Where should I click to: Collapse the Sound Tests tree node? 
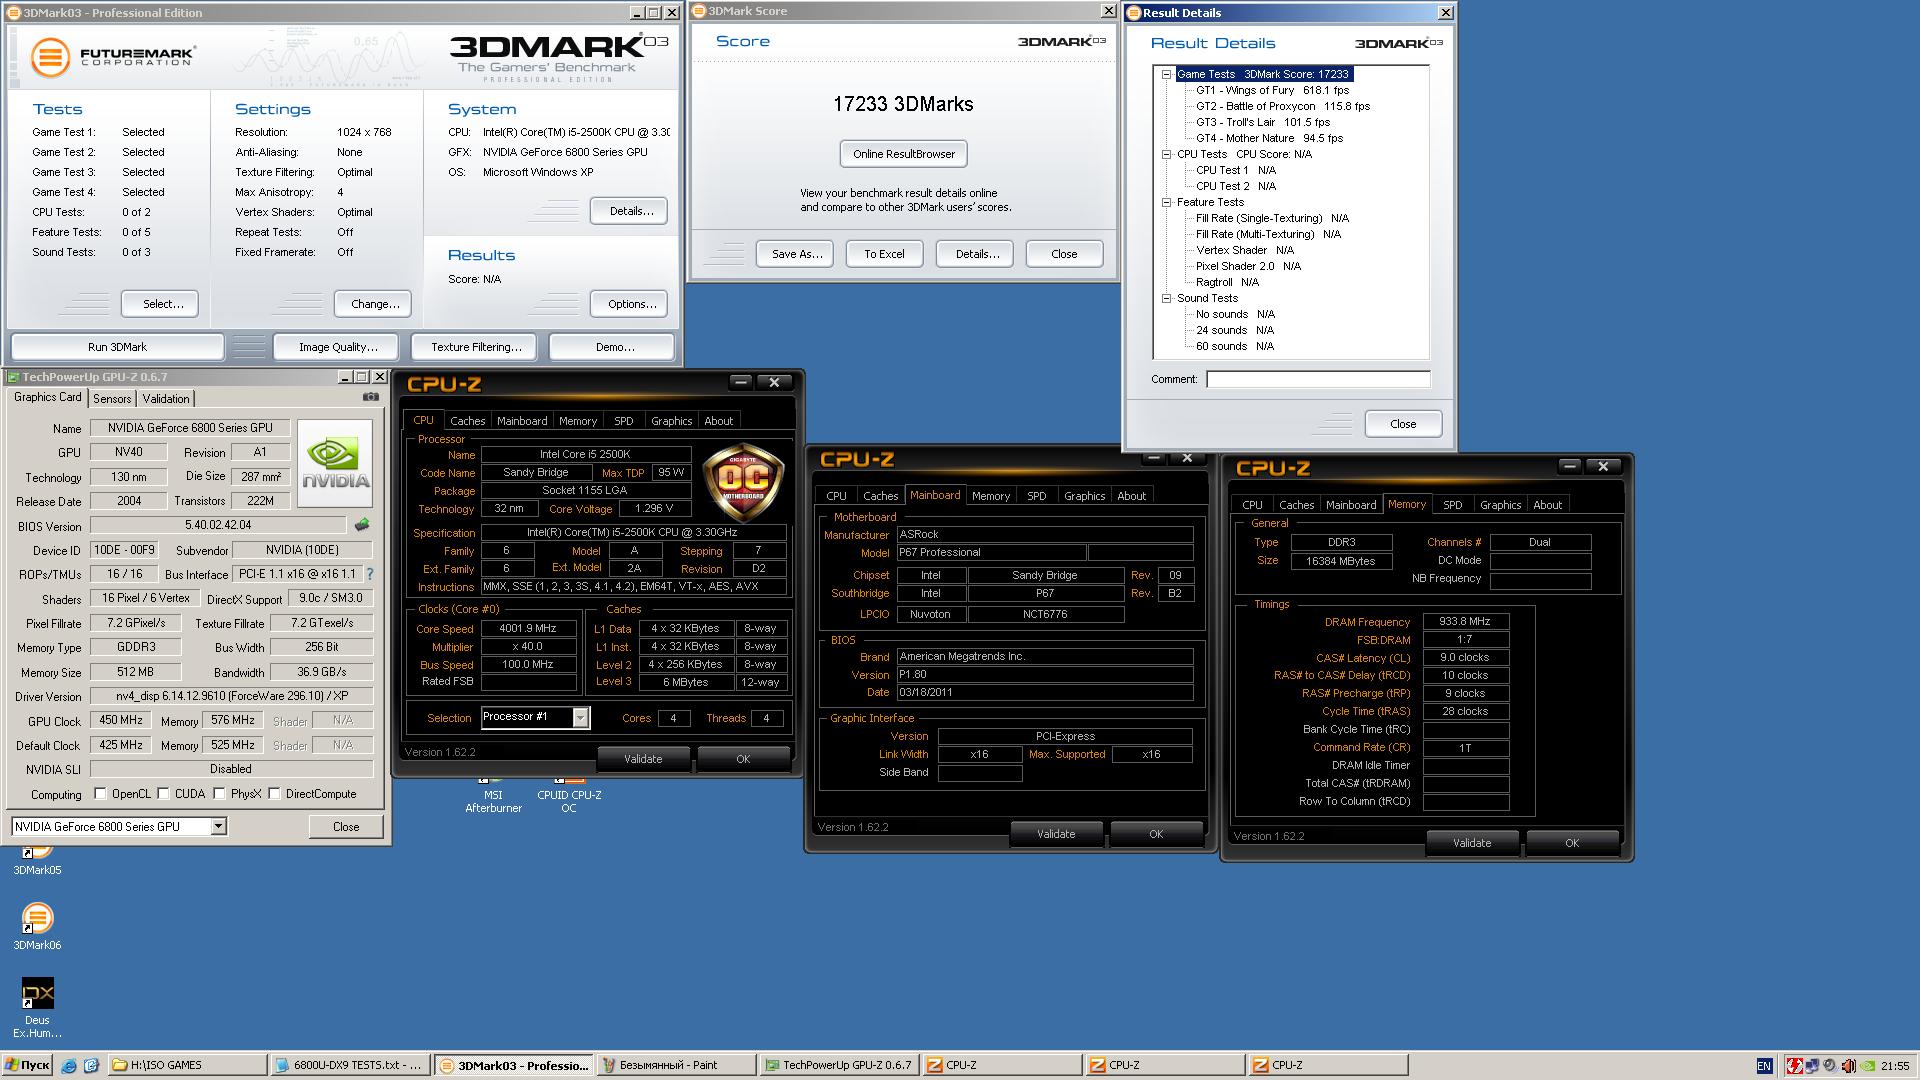[x=1166, y=298]
